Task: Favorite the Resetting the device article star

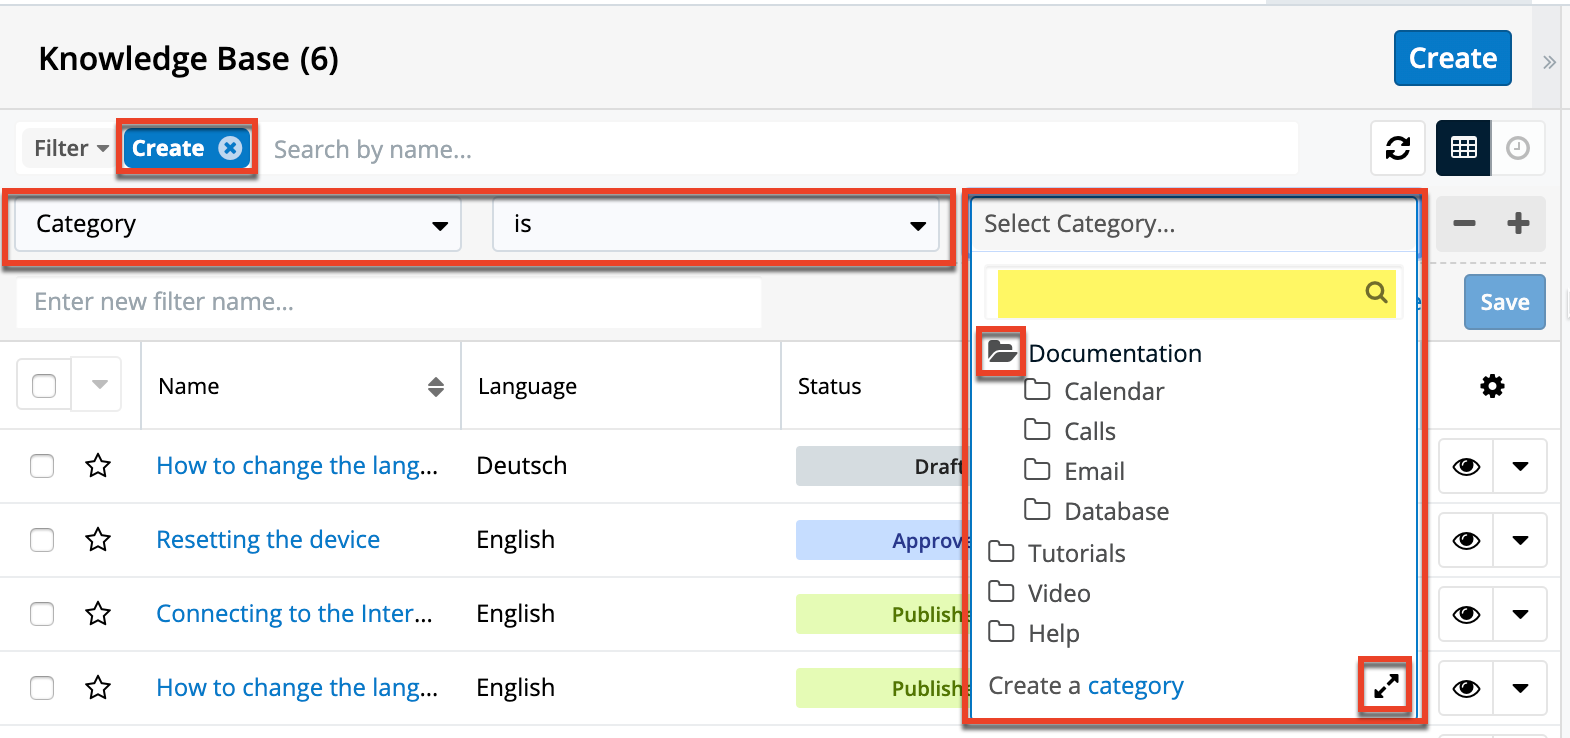Action: point(98,540)
